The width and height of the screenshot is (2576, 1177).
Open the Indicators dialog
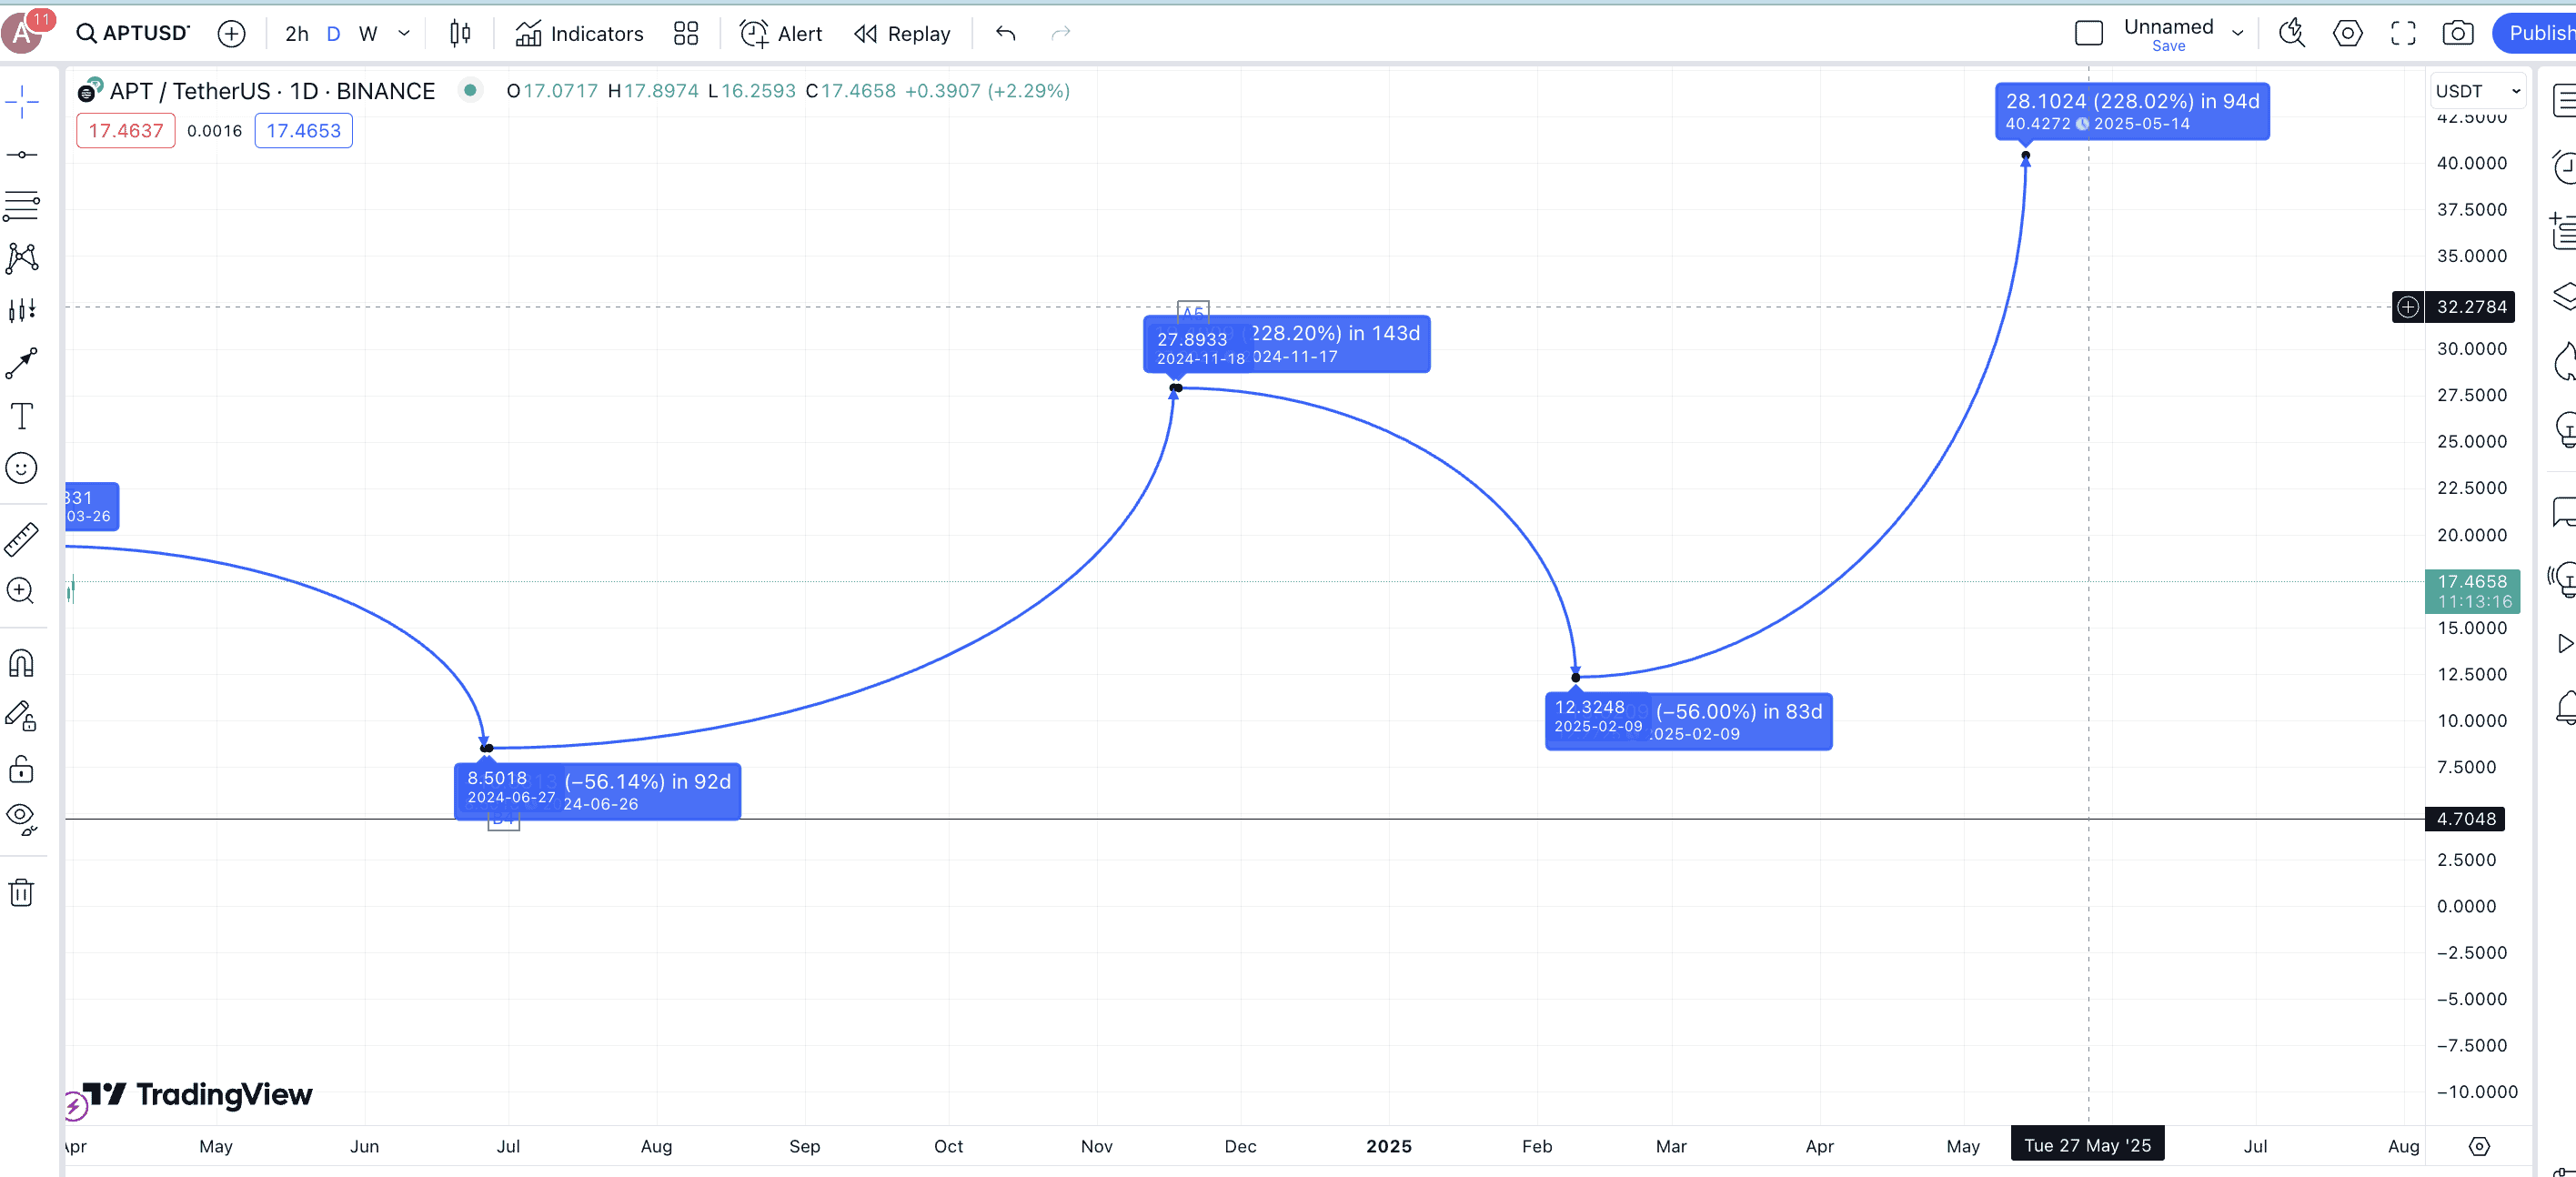[x=579, y=34]
